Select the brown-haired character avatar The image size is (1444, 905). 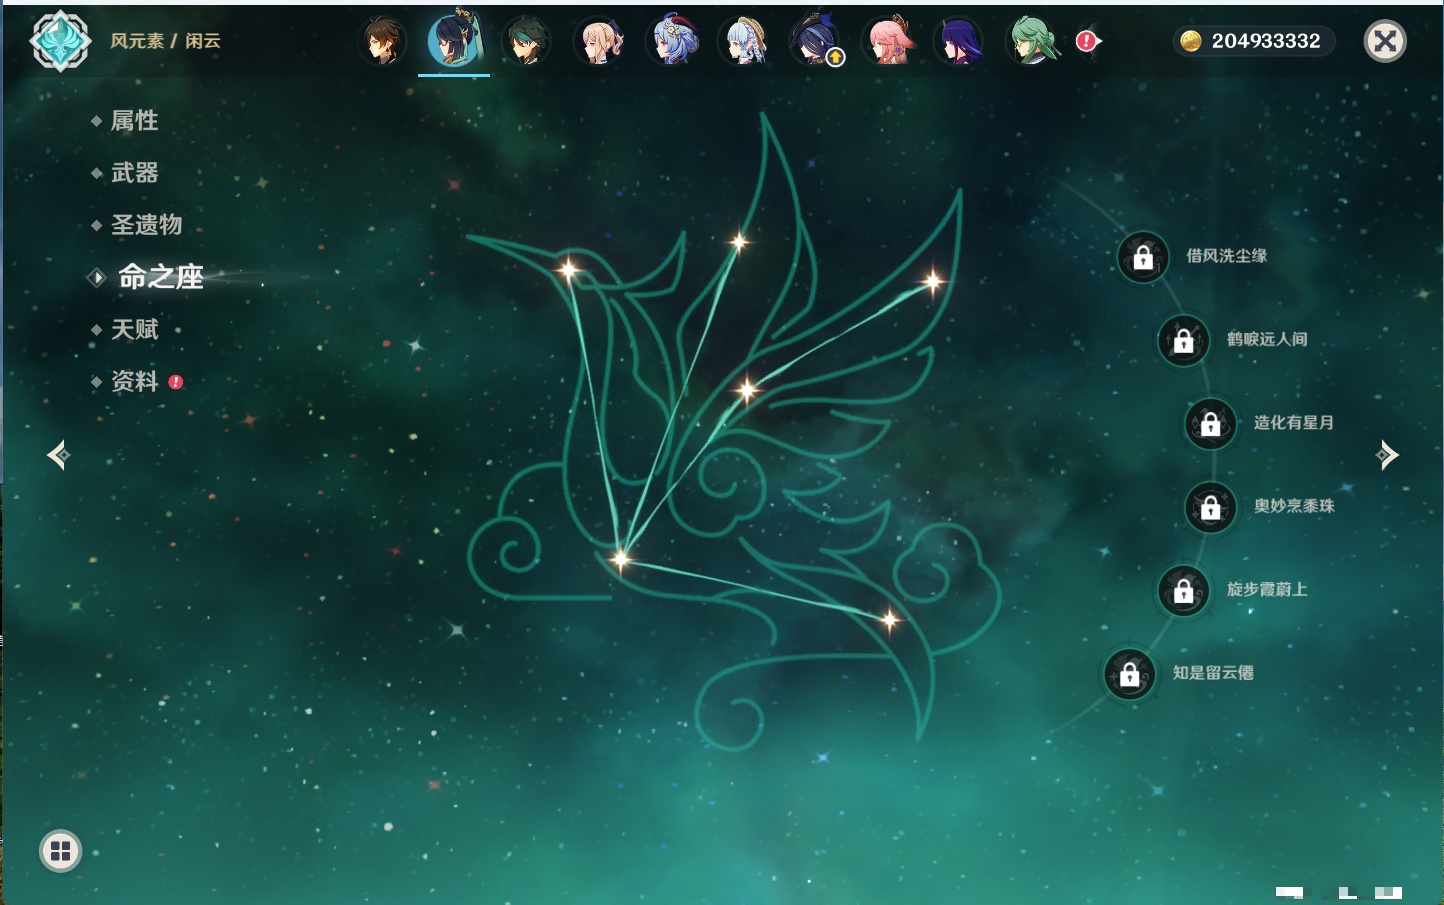tap(382, 41)
